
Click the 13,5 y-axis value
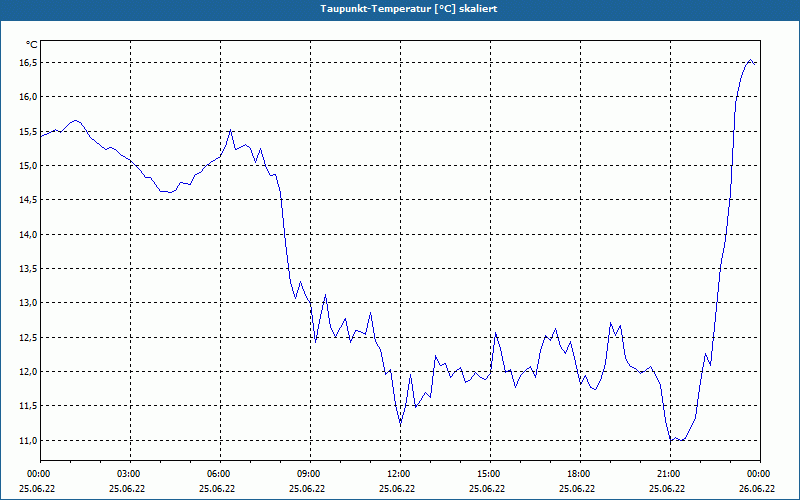[x=28, y=268]
